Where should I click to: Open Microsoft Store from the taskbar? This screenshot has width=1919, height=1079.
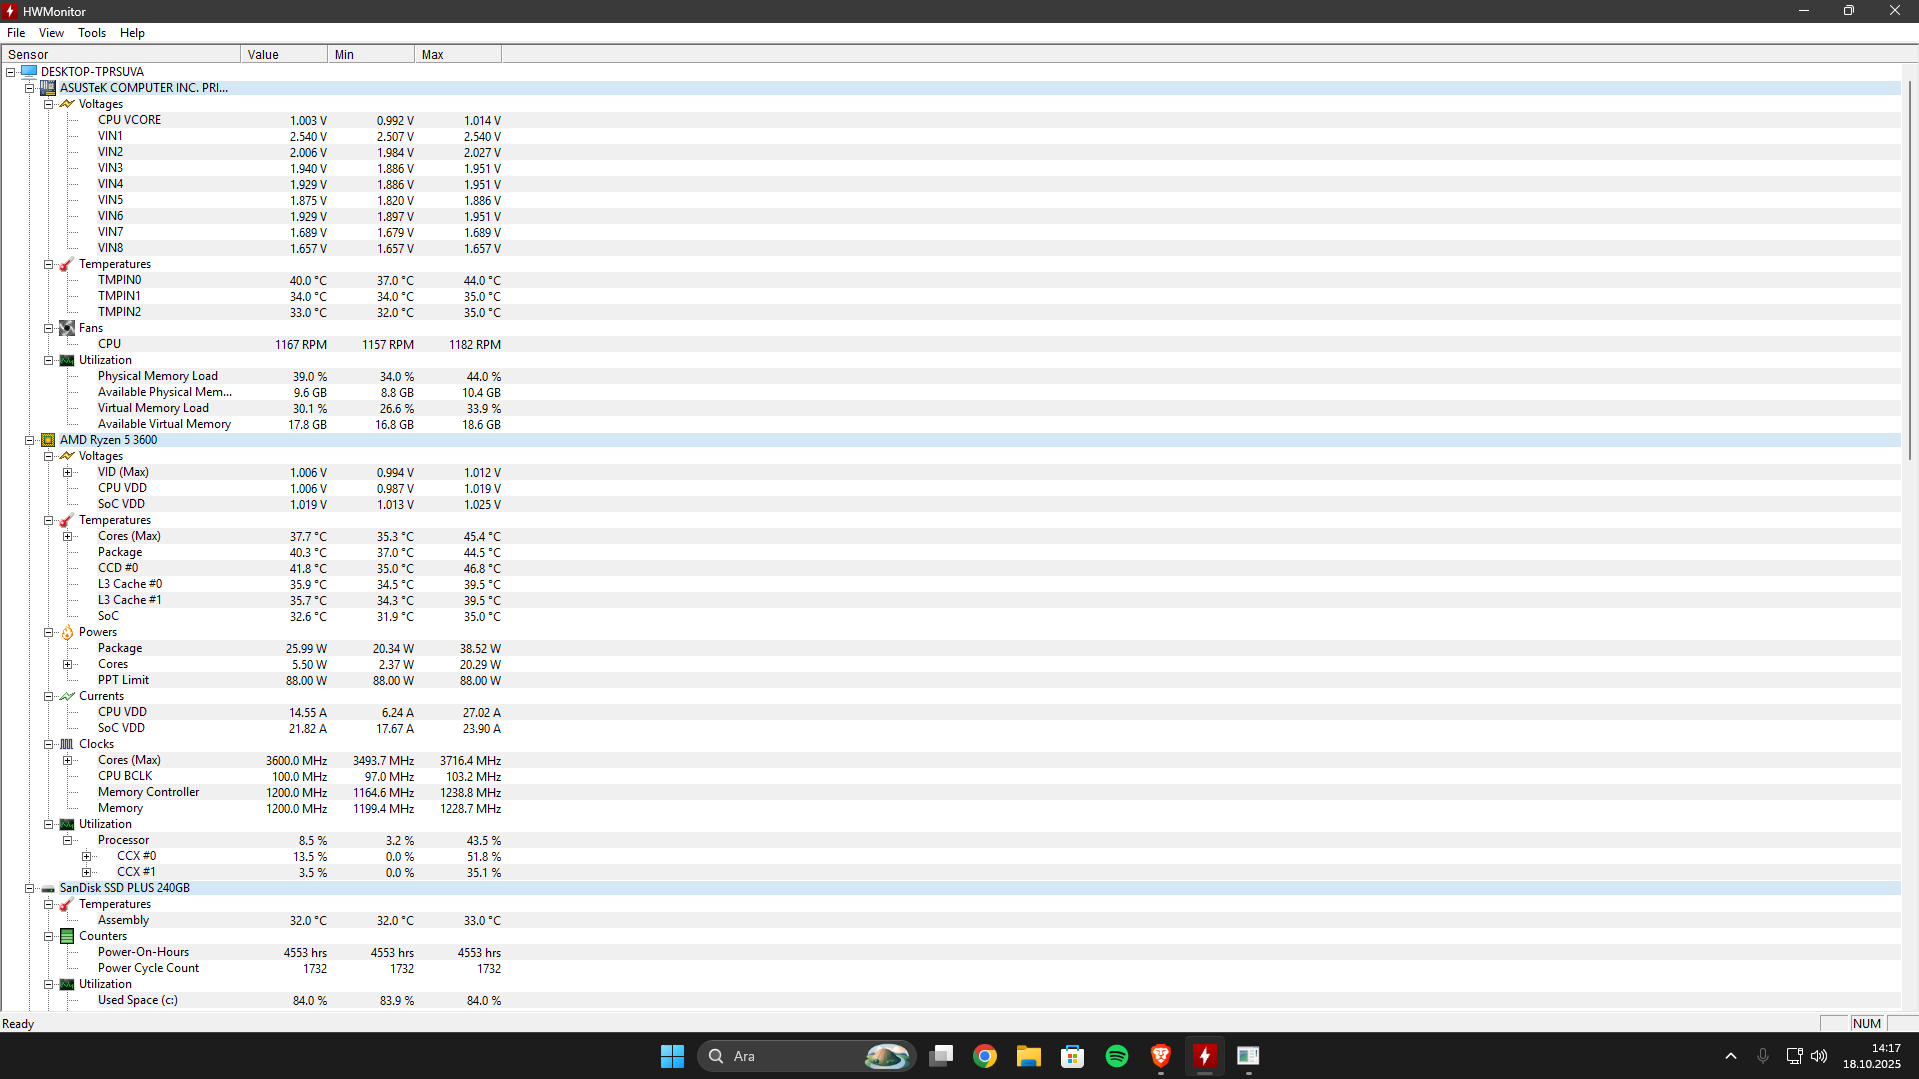[x=1073, y=1056]
